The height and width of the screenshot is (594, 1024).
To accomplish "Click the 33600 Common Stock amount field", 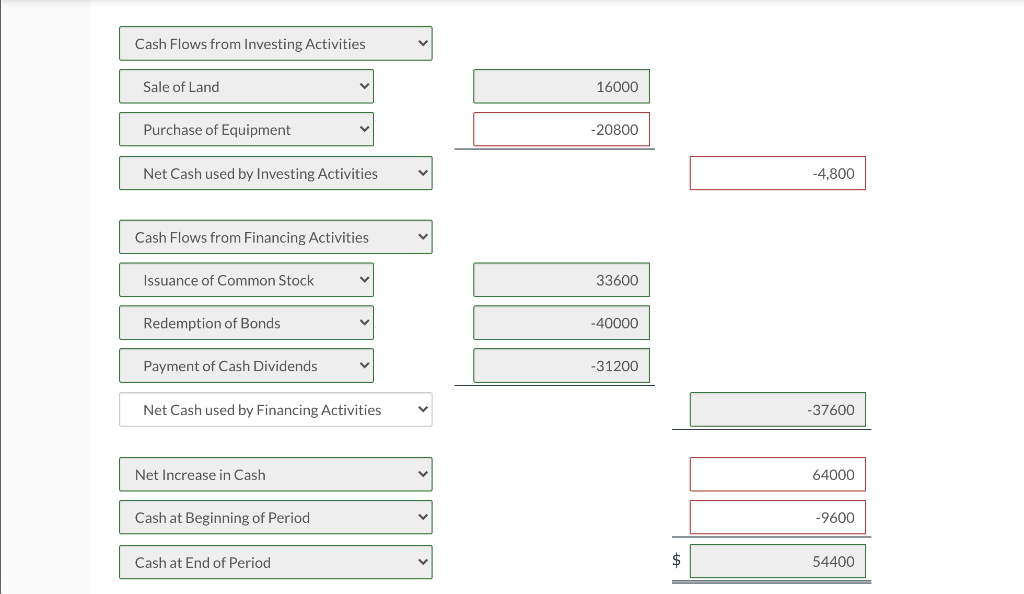I will (560, 279).
